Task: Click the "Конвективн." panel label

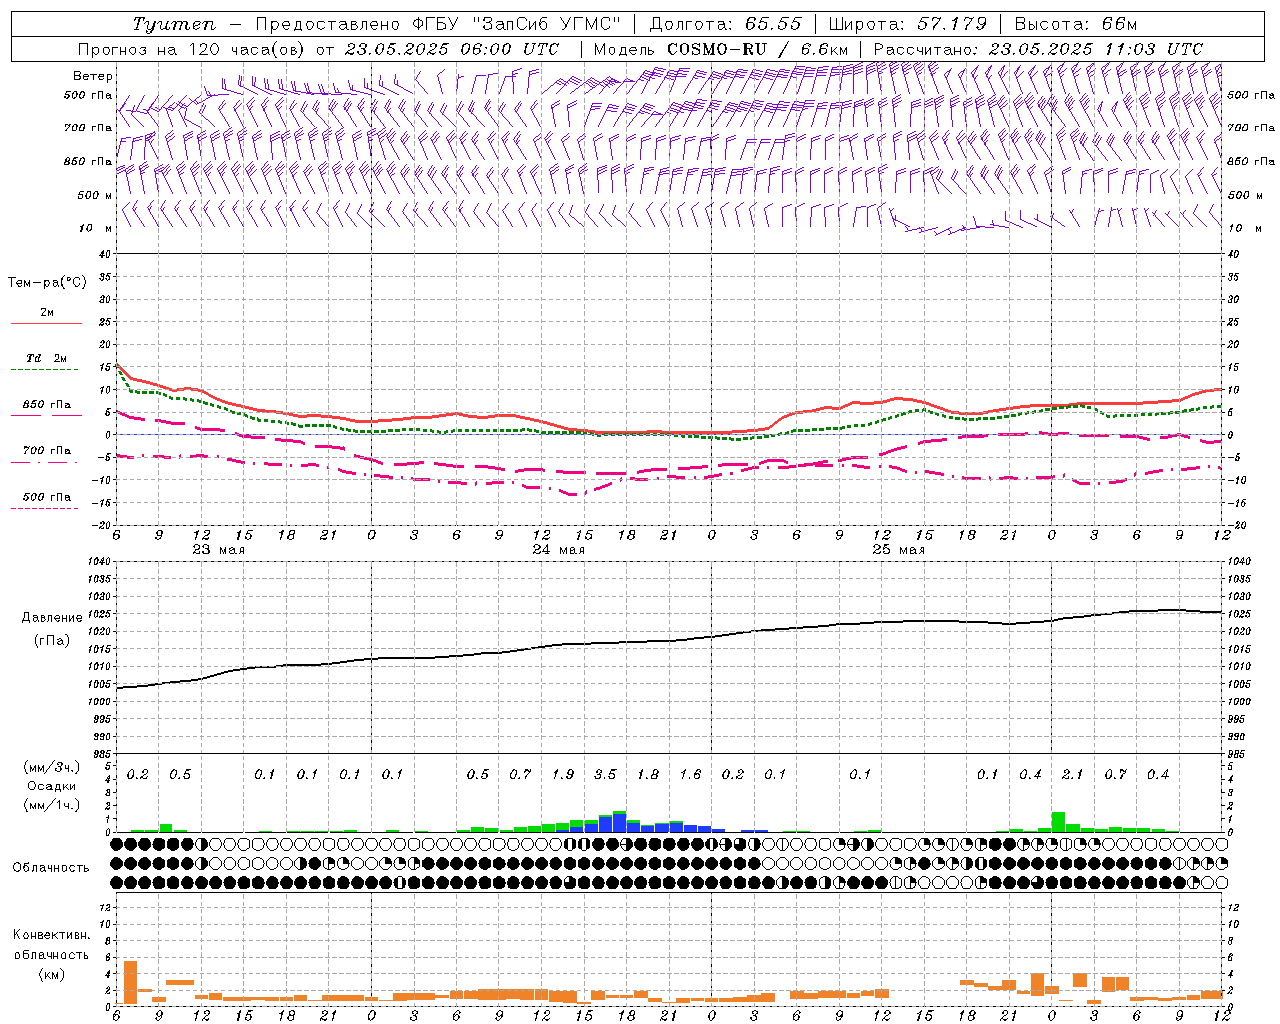Action: pyautogui.click(x=51, y=935)
